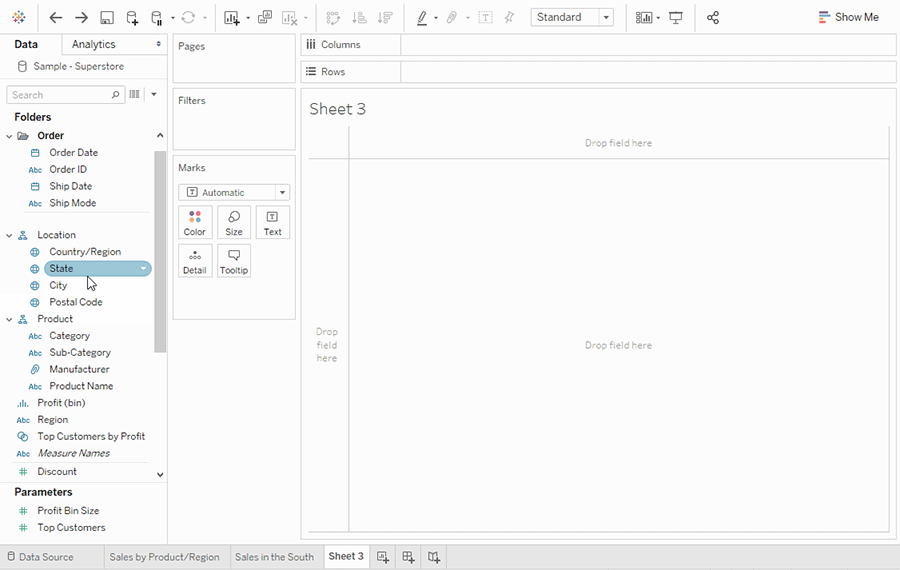Click the Add new data source icon
Image resolution: width=900 pixels, height=570 pixels.
pyautogui.click(x=132, y=18)
